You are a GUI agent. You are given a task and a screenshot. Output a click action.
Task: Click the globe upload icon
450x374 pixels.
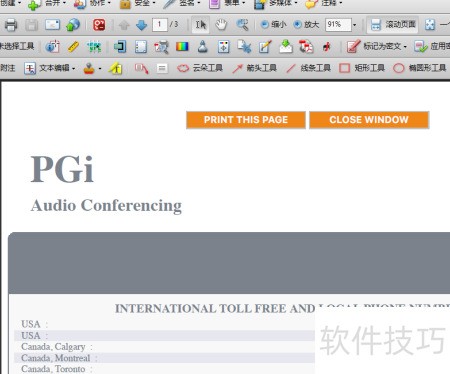tap(73, 25)
